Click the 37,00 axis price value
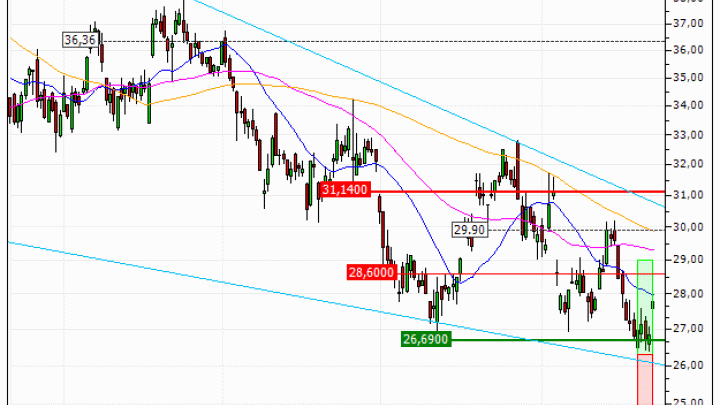This screenshot has width=720, height=405. tap(688, 23)
